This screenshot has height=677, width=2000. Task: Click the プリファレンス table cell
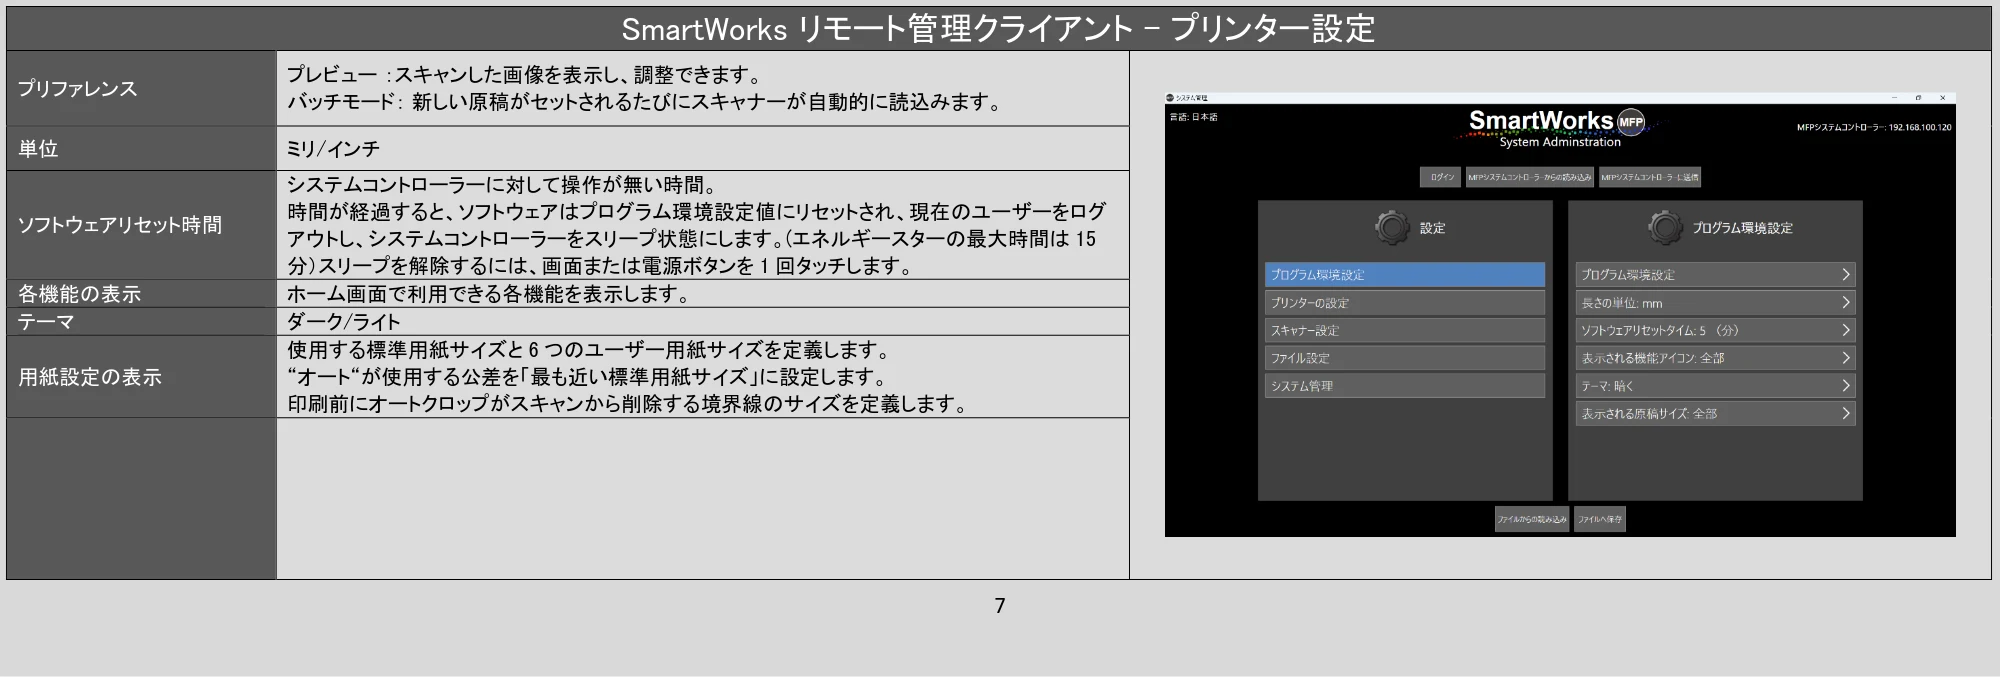141,88
